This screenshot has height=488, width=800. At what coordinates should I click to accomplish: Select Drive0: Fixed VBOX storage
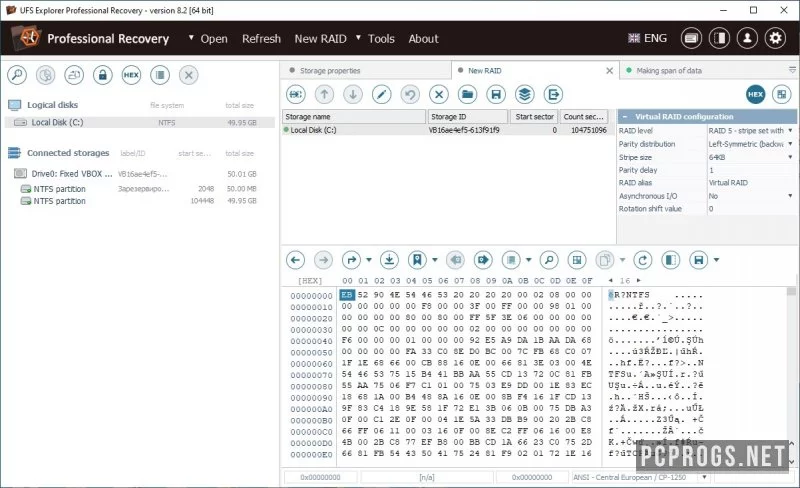[x=139, y=174]
